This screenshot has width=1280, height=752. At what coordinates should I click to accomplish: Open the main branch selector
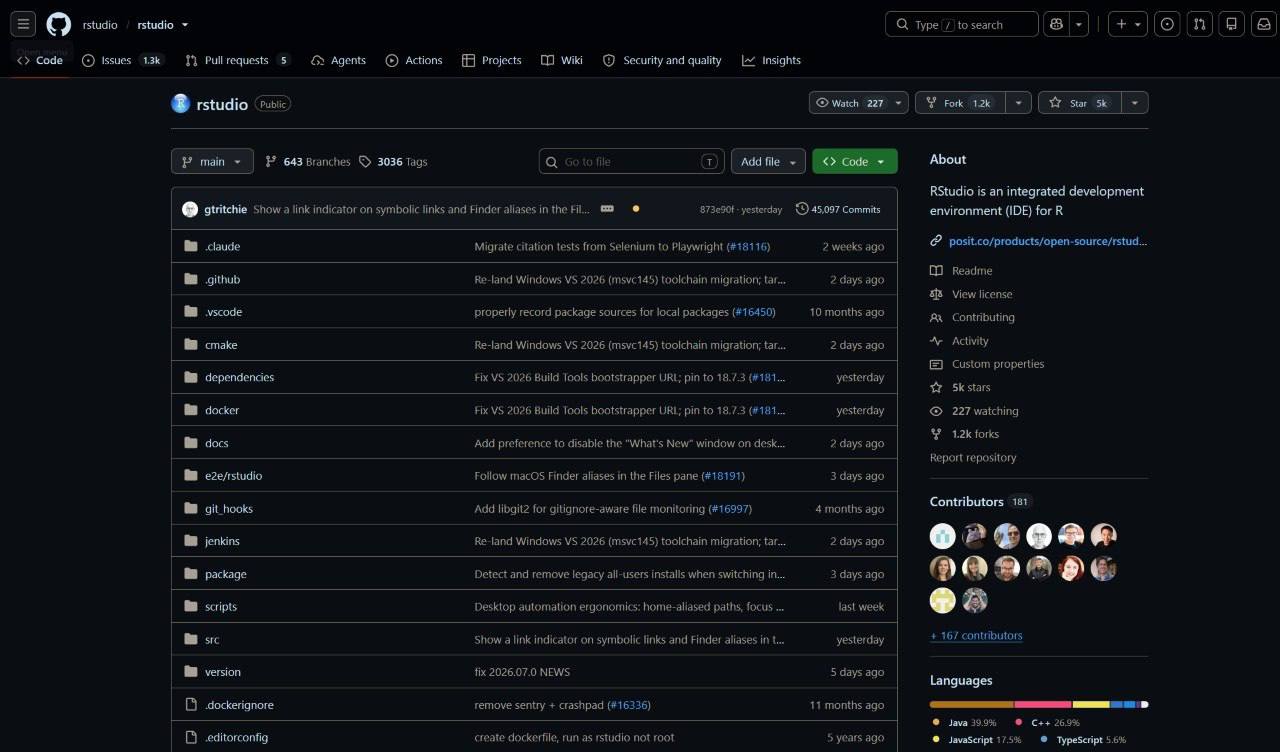tap(212, 161)
